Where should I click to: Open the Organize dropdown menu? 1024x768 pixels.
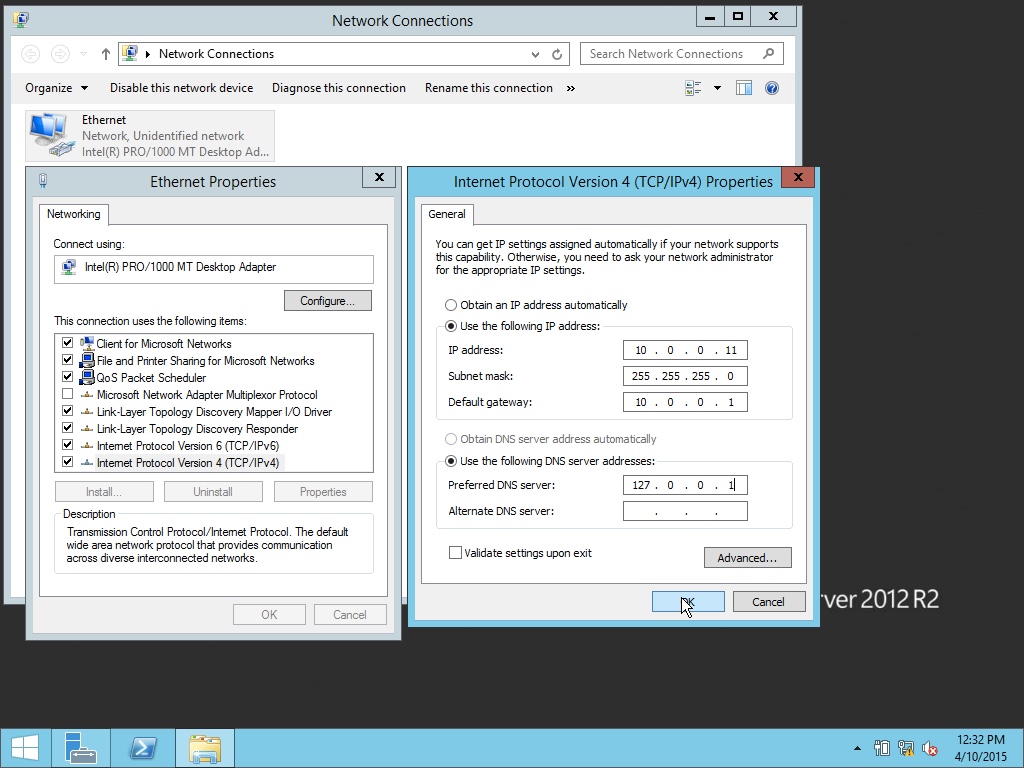tap(56, 88)
